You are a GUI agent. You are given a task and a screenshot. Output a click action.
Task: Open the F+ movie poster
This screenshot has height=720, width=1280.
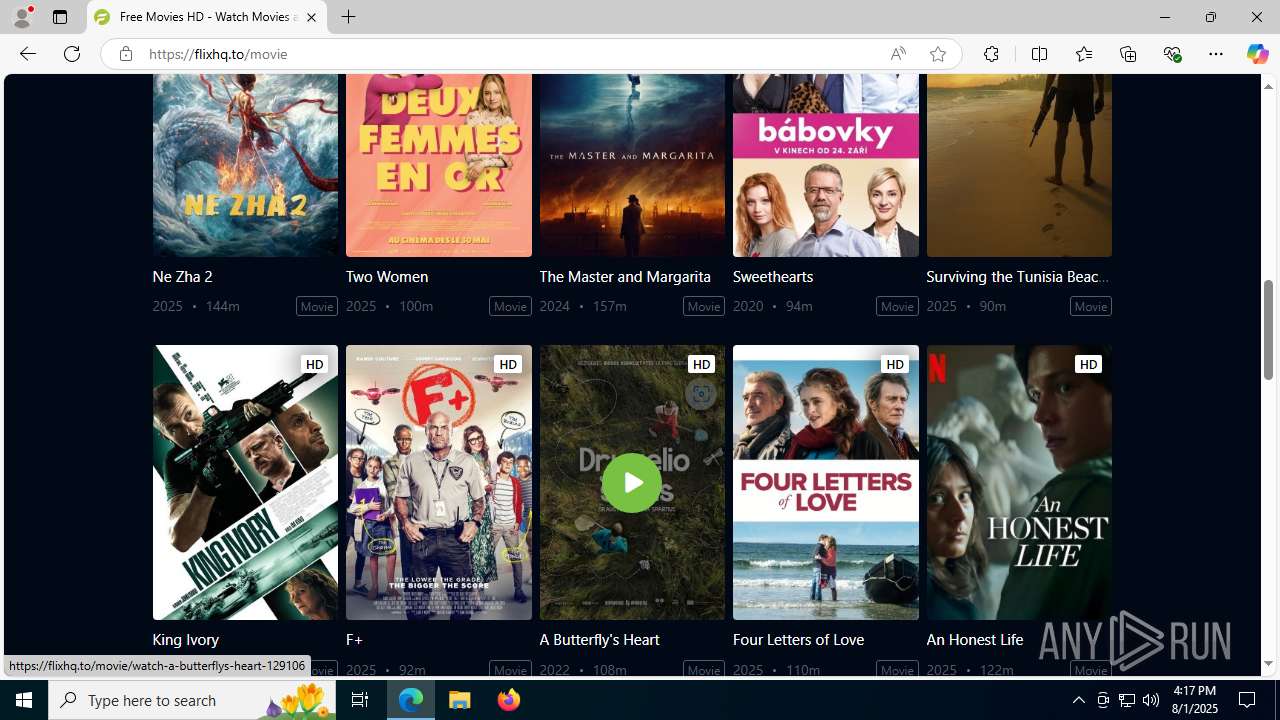(439, 482)
